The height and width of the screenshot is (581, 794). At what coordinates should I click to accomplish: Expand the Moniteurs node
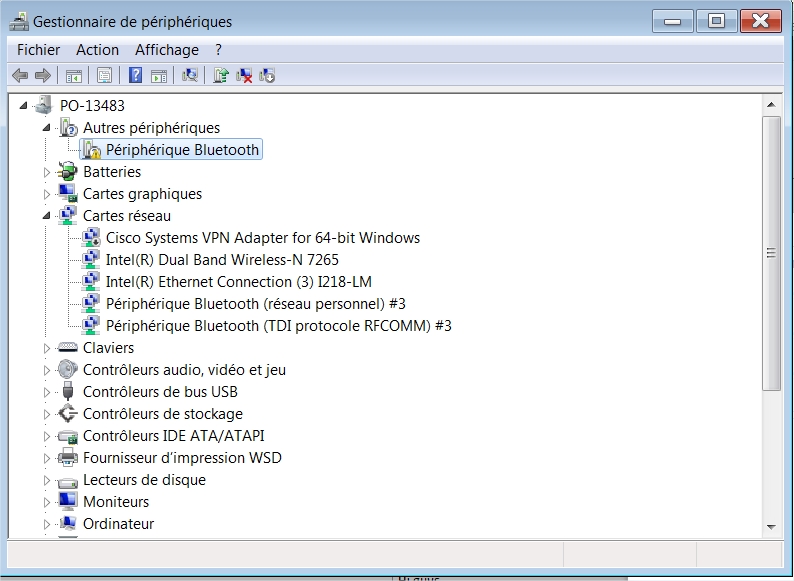coord(47,502)
